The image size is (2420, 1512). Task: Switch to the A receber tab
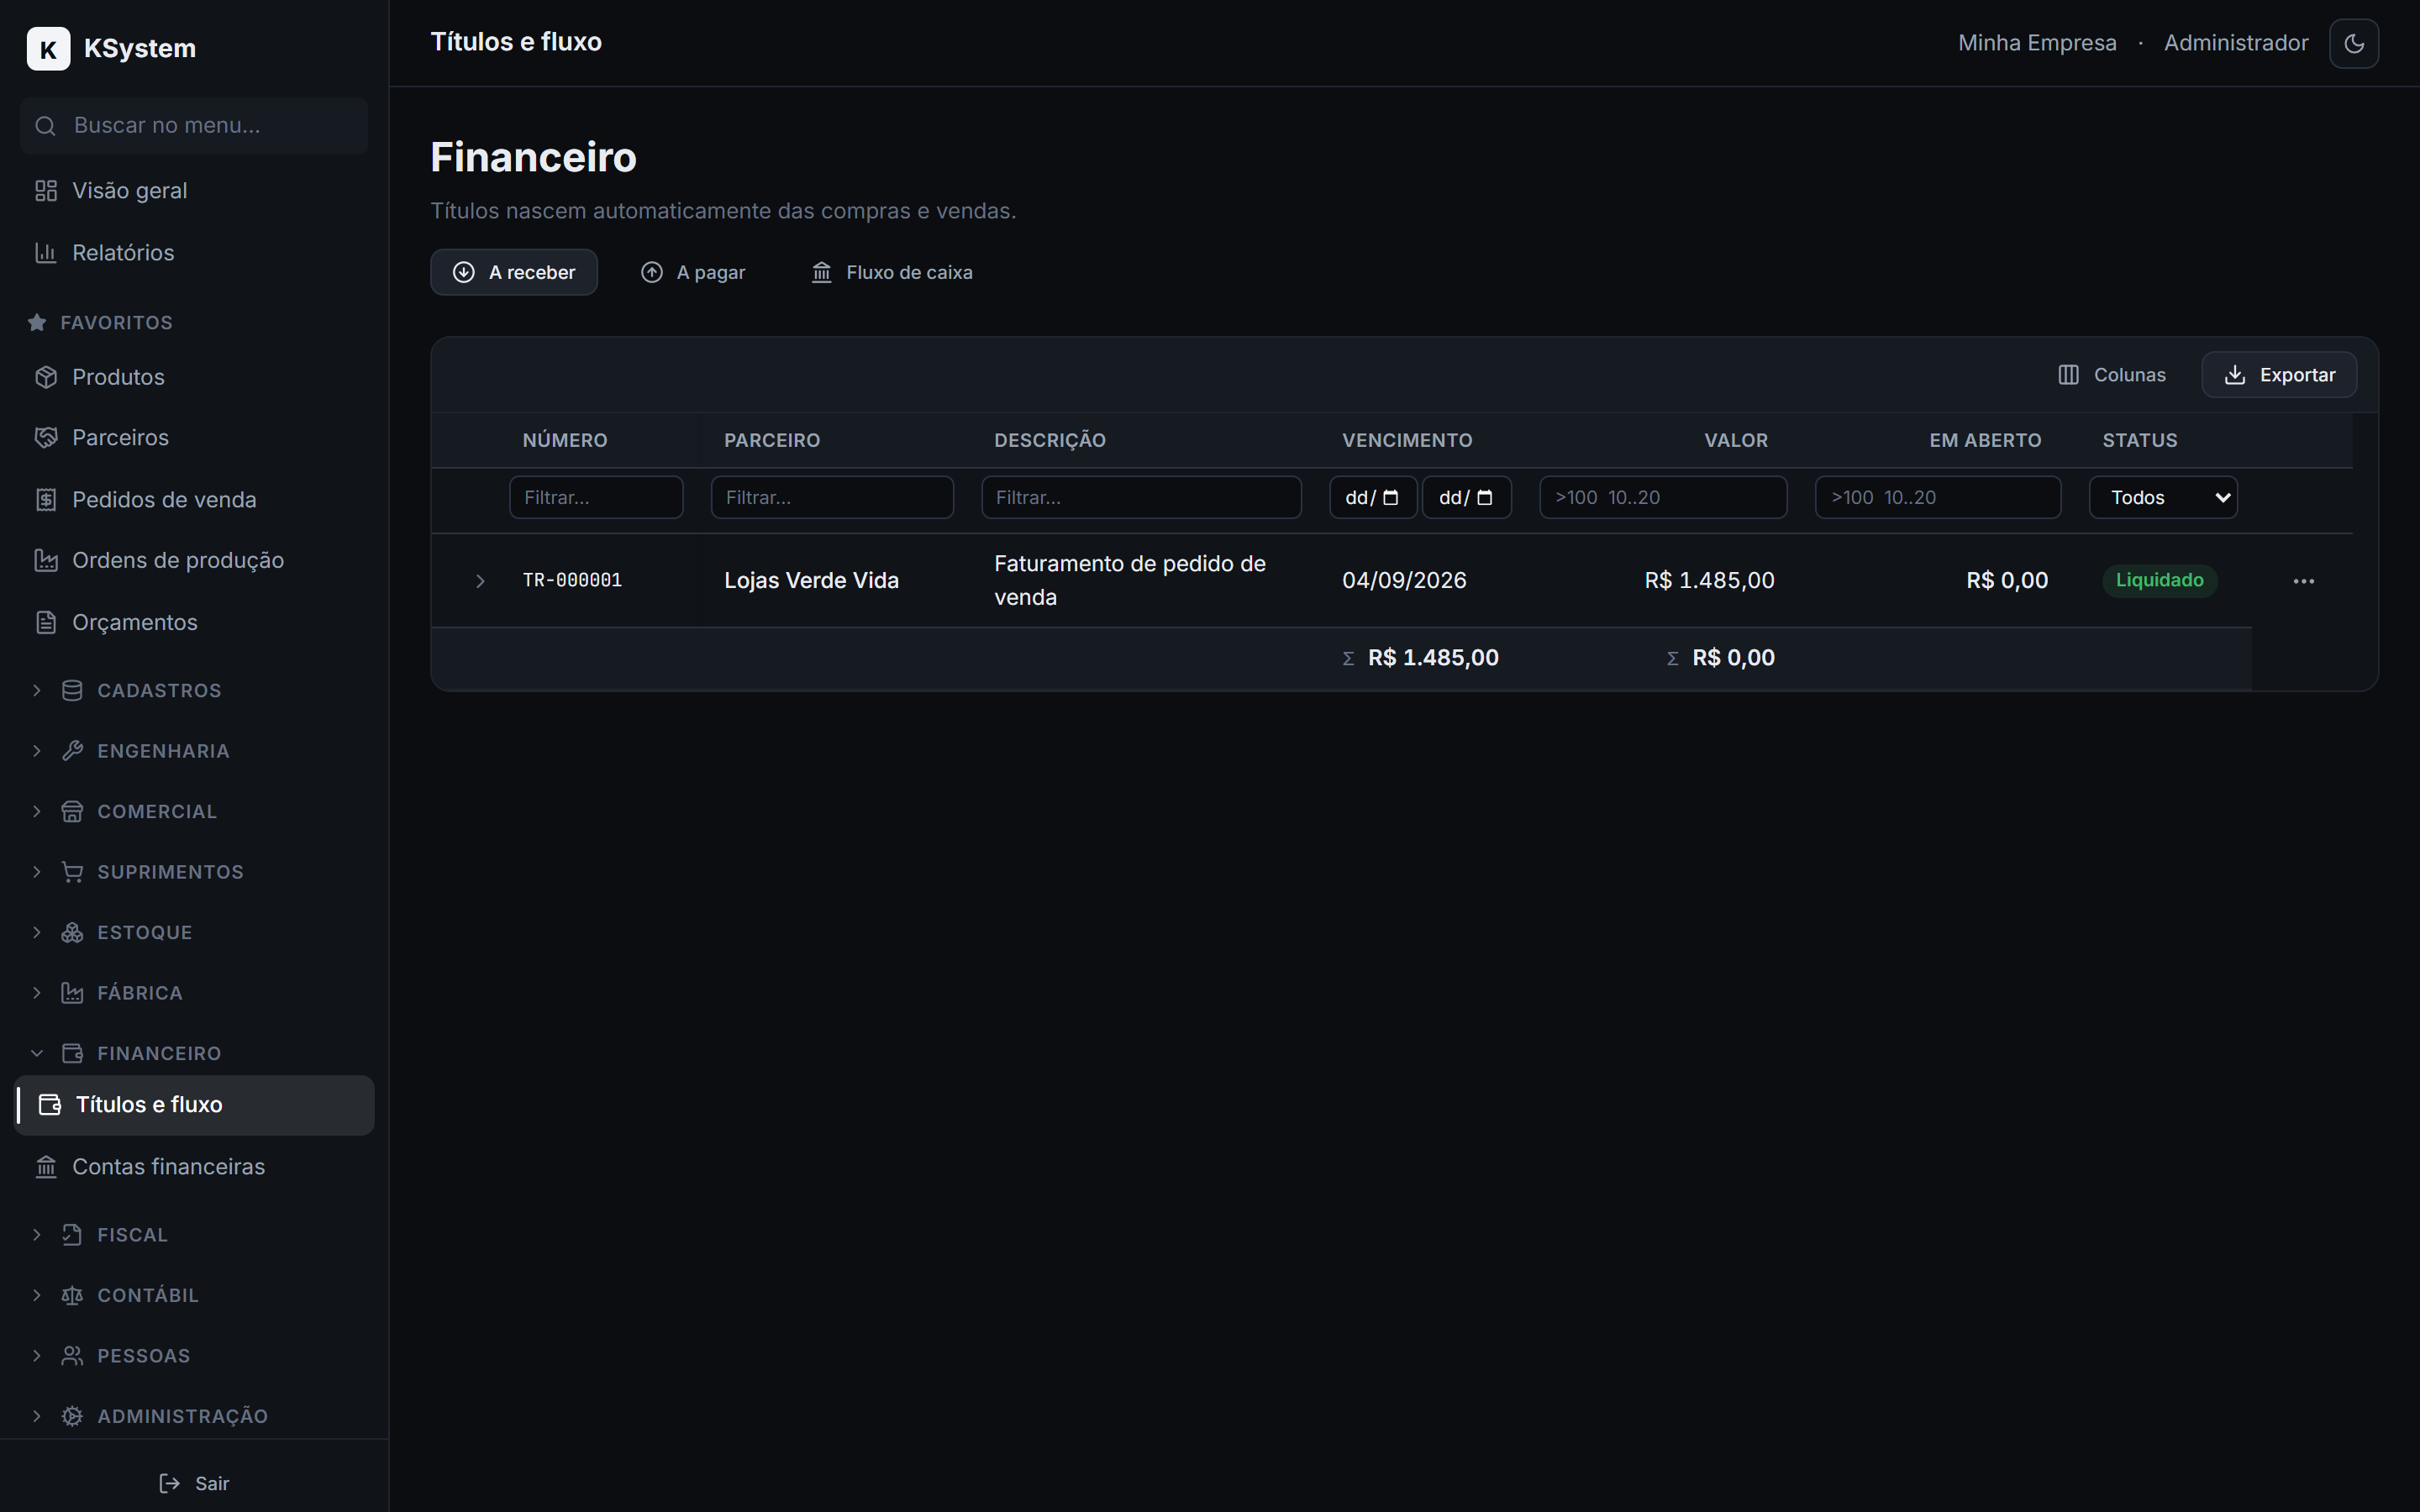[x=514, y=272]
